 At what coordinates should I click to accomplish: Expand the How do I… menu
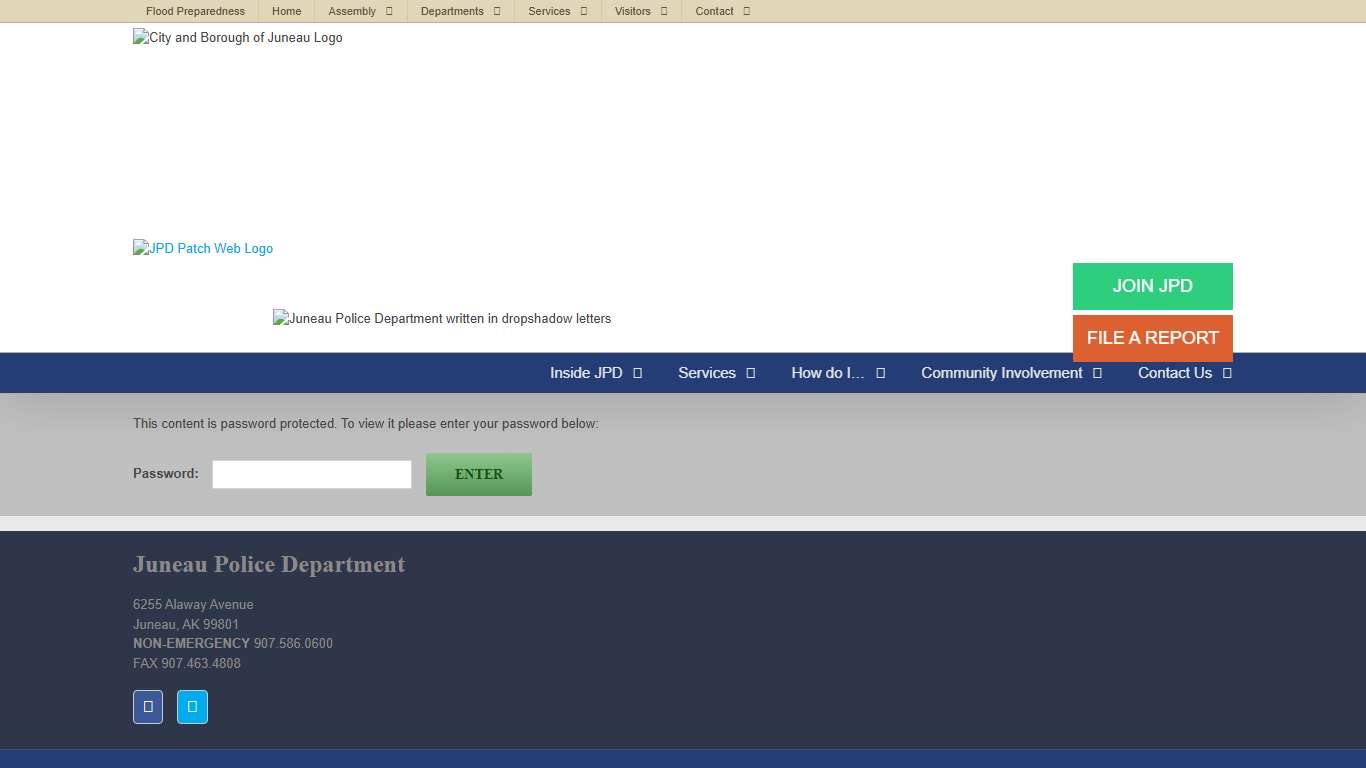837,373
